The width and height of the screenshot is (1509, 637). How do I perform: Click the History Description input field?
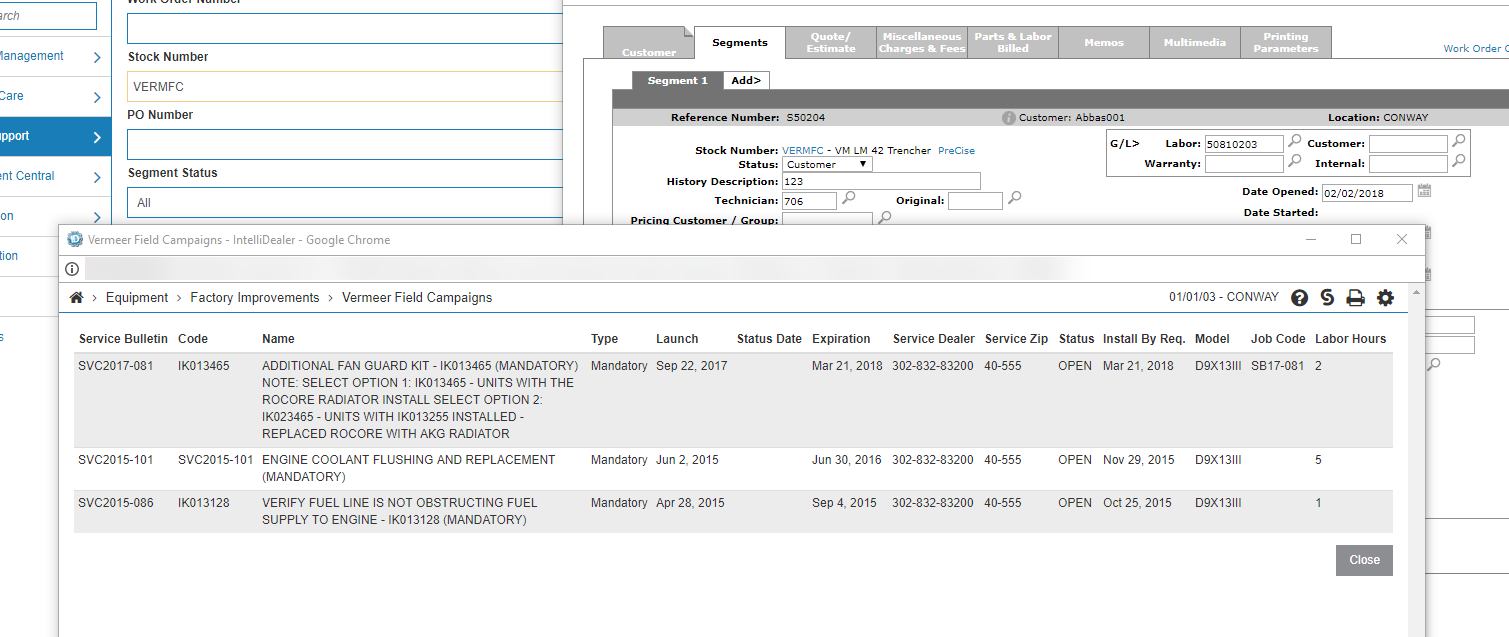coord(880,182)
